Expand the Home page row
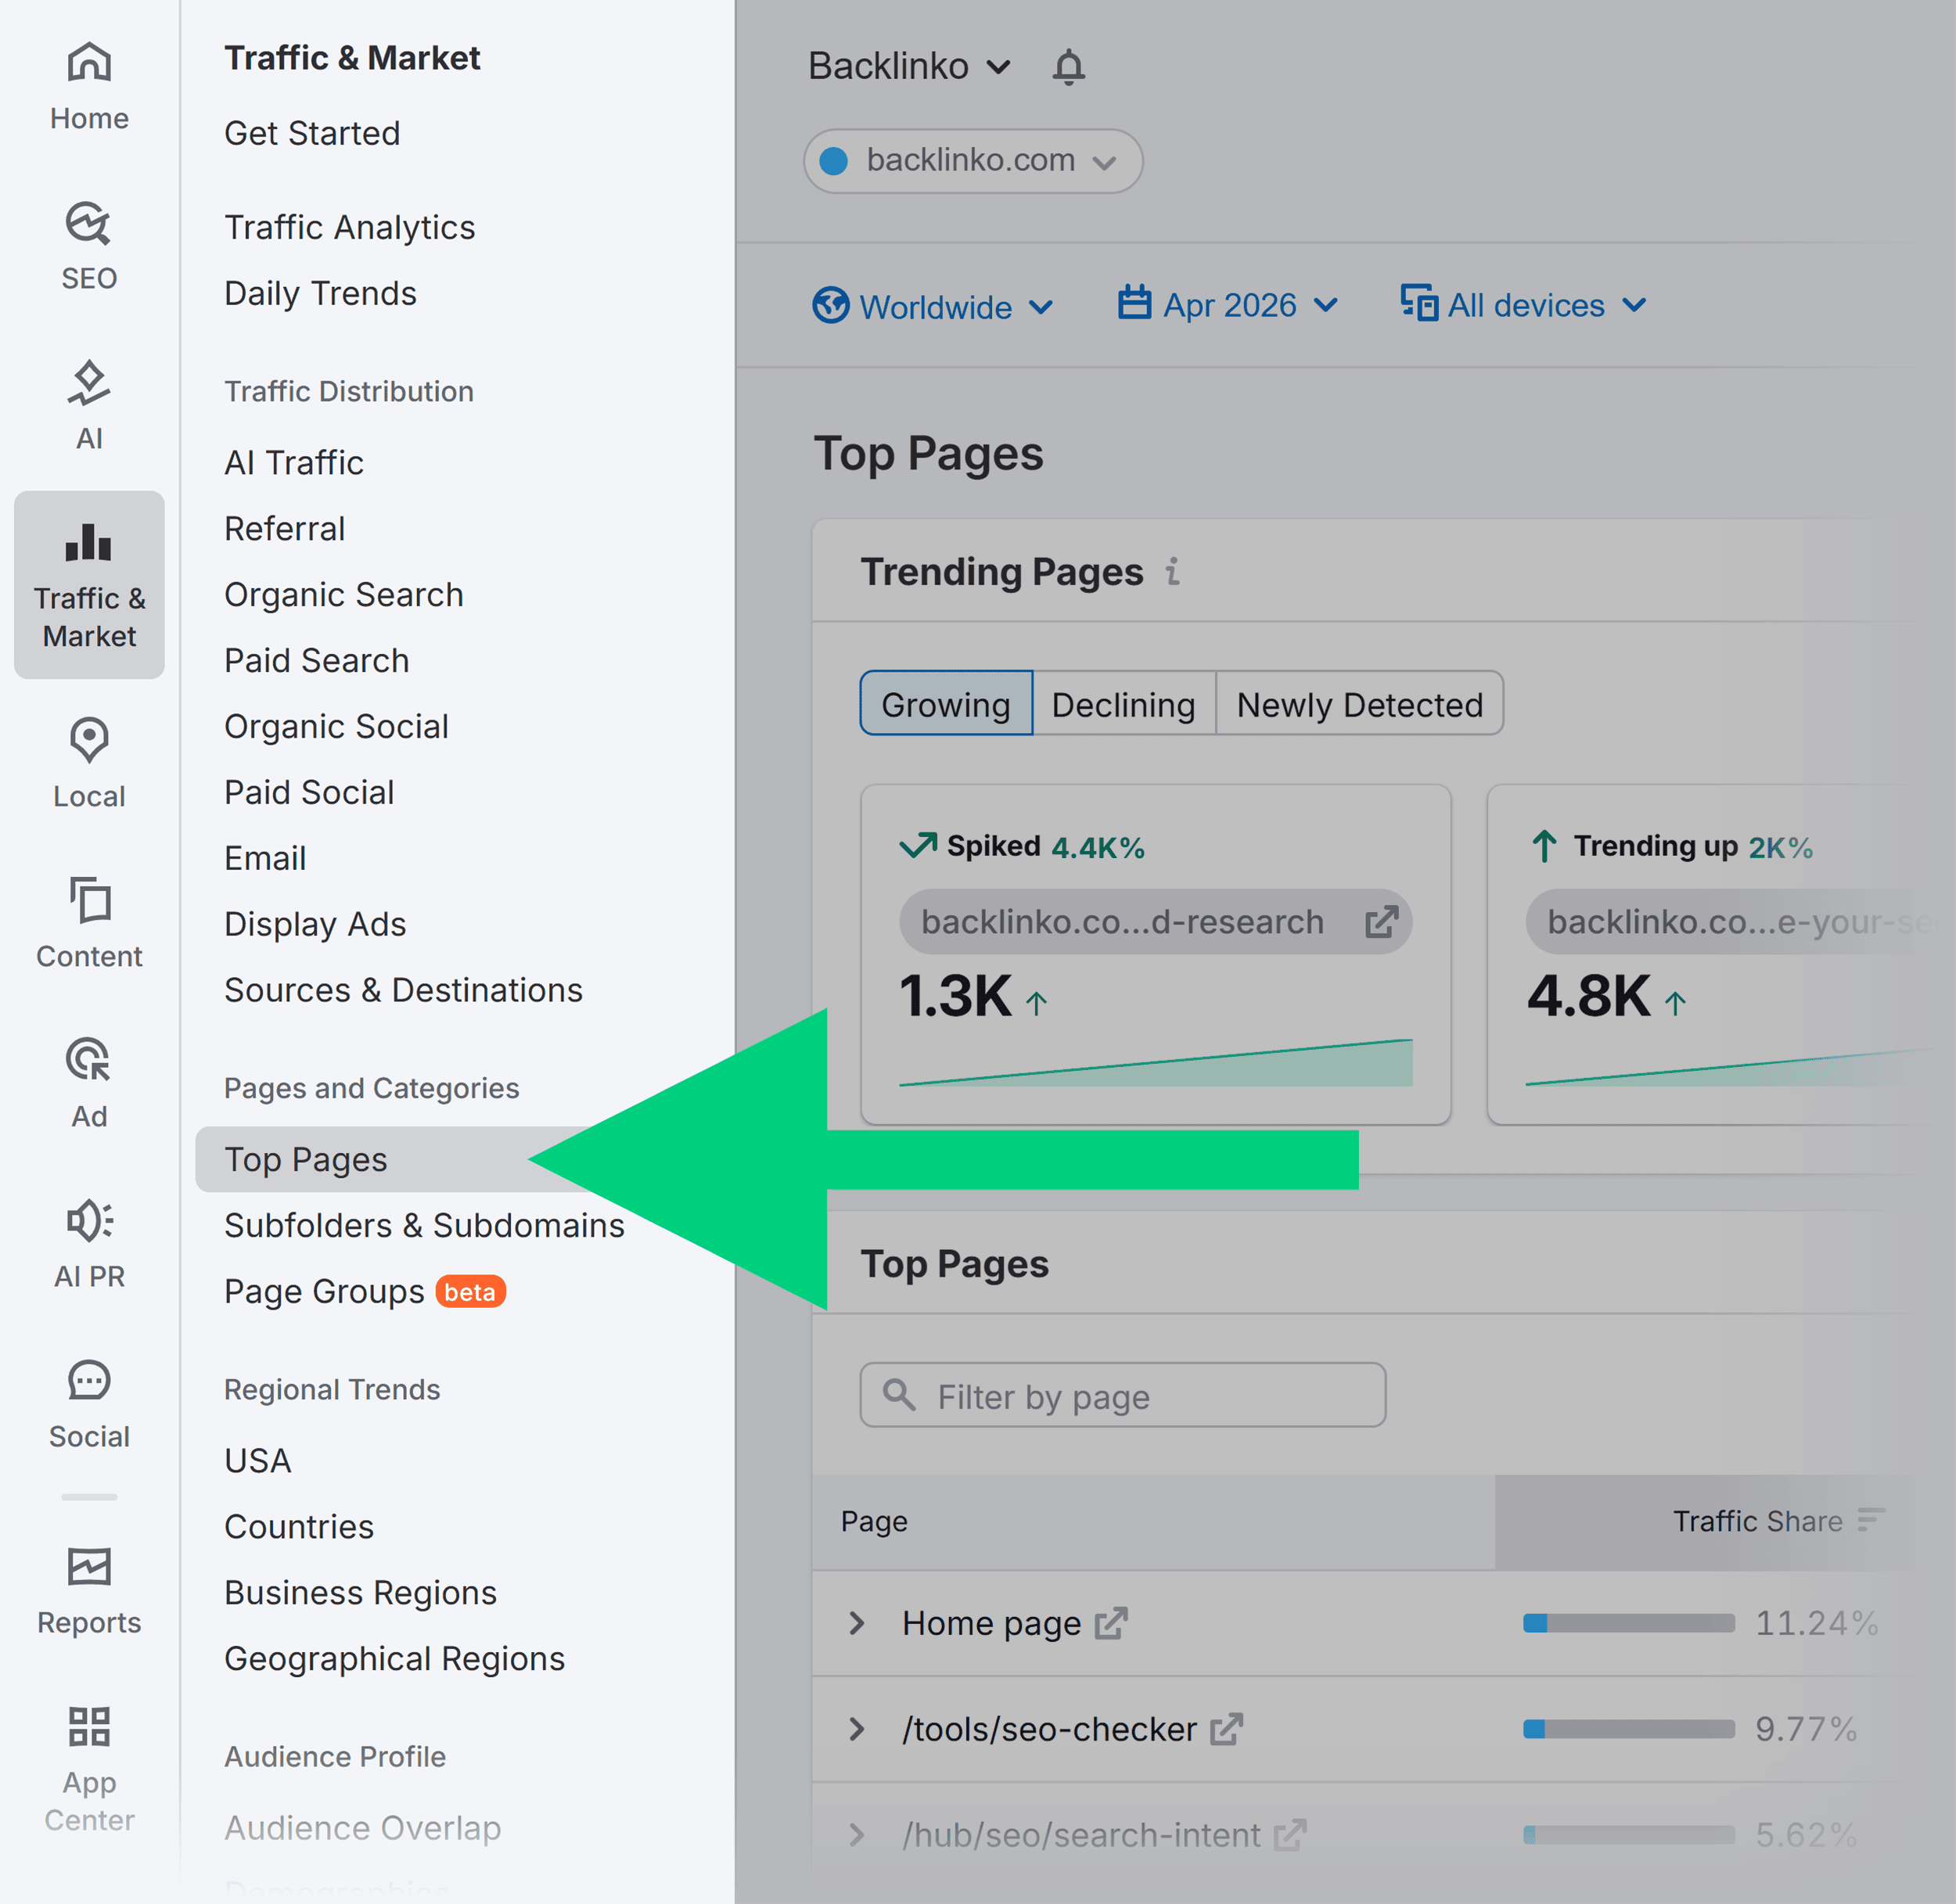The width and height of the screenshot is (1956, 1904). 857,1623
